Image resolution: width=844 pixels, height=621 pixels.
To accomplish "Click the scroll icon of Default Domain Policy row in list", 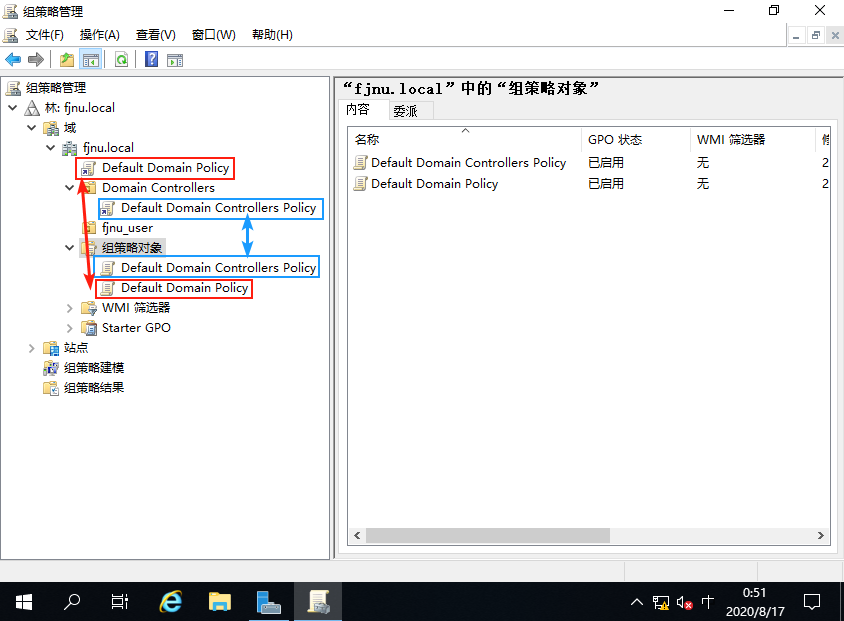I will (361, 184).
